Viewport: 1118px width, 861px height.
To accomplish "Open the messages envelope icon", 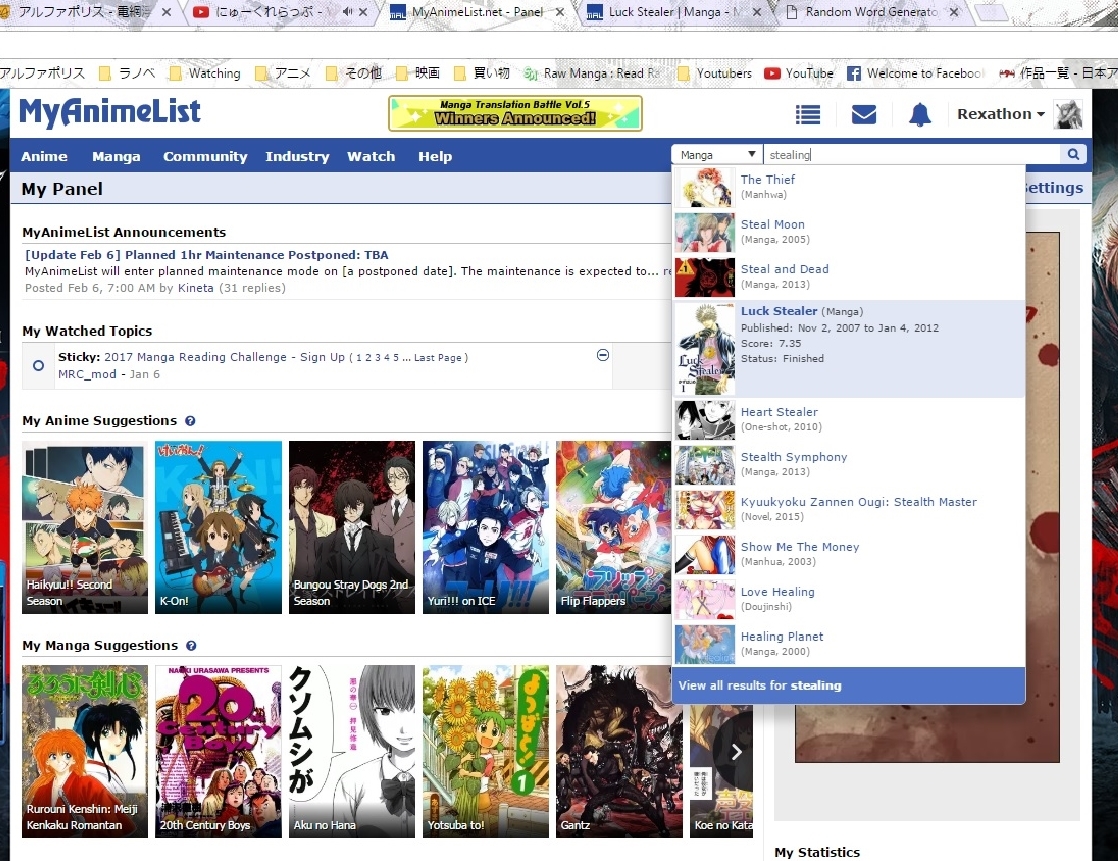I will click(x=863, y=114).
